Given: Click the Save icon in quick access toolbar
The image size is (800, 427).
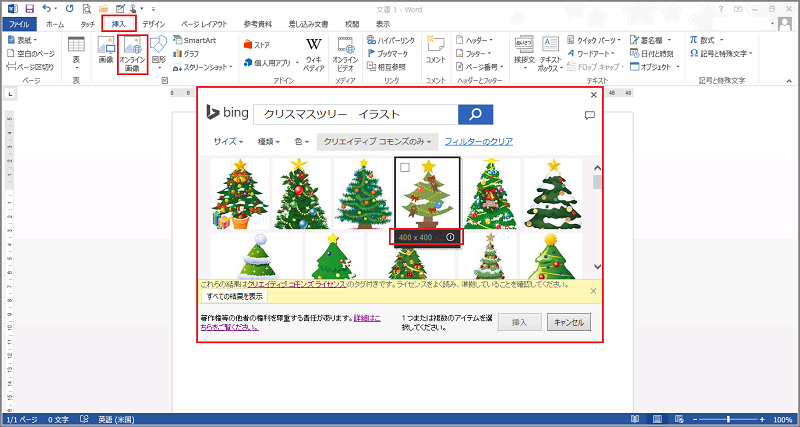Looking at the screenshot, I should (29, 7).
